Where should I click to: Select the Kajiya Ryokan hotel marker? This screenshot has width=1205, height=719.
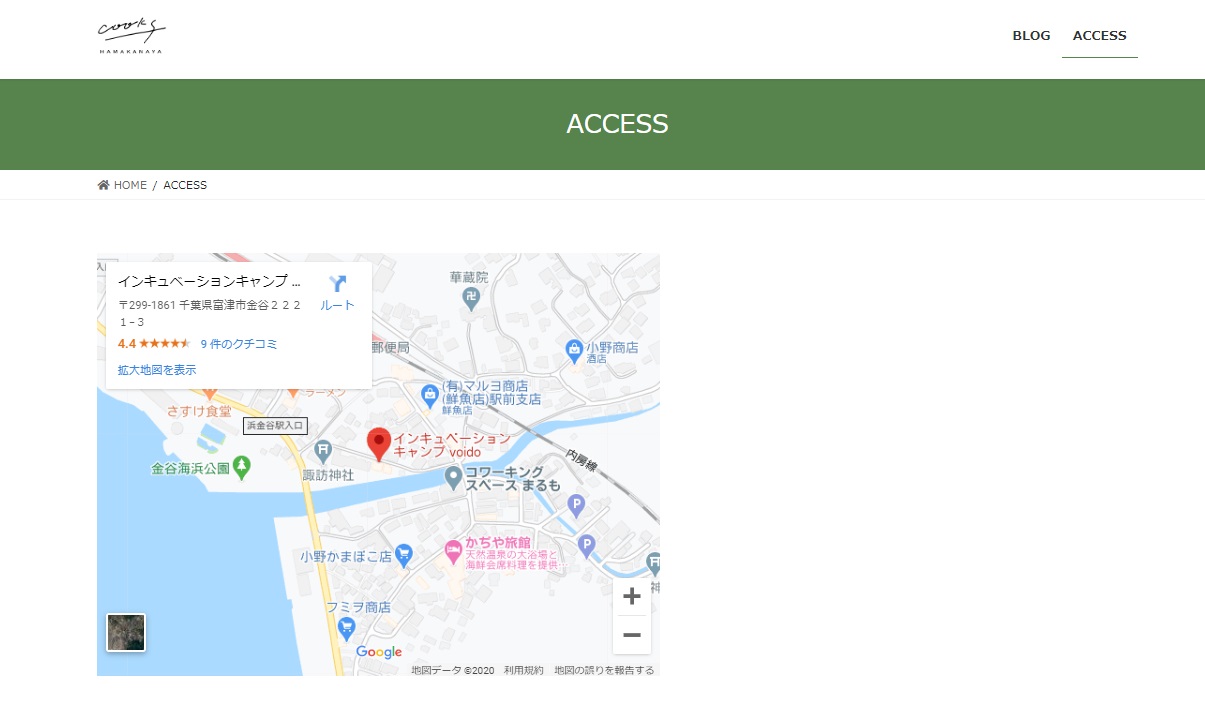pyautogui.click(x=453, y=550)
